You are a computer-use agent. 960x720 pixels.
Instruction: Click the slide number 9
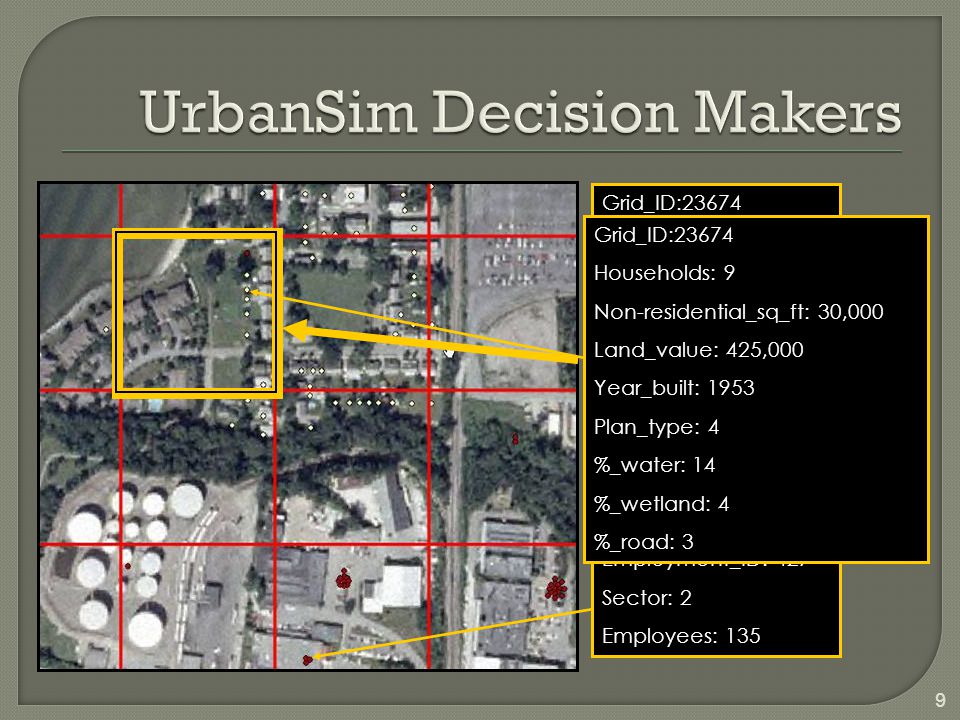[x=940, y=700]
